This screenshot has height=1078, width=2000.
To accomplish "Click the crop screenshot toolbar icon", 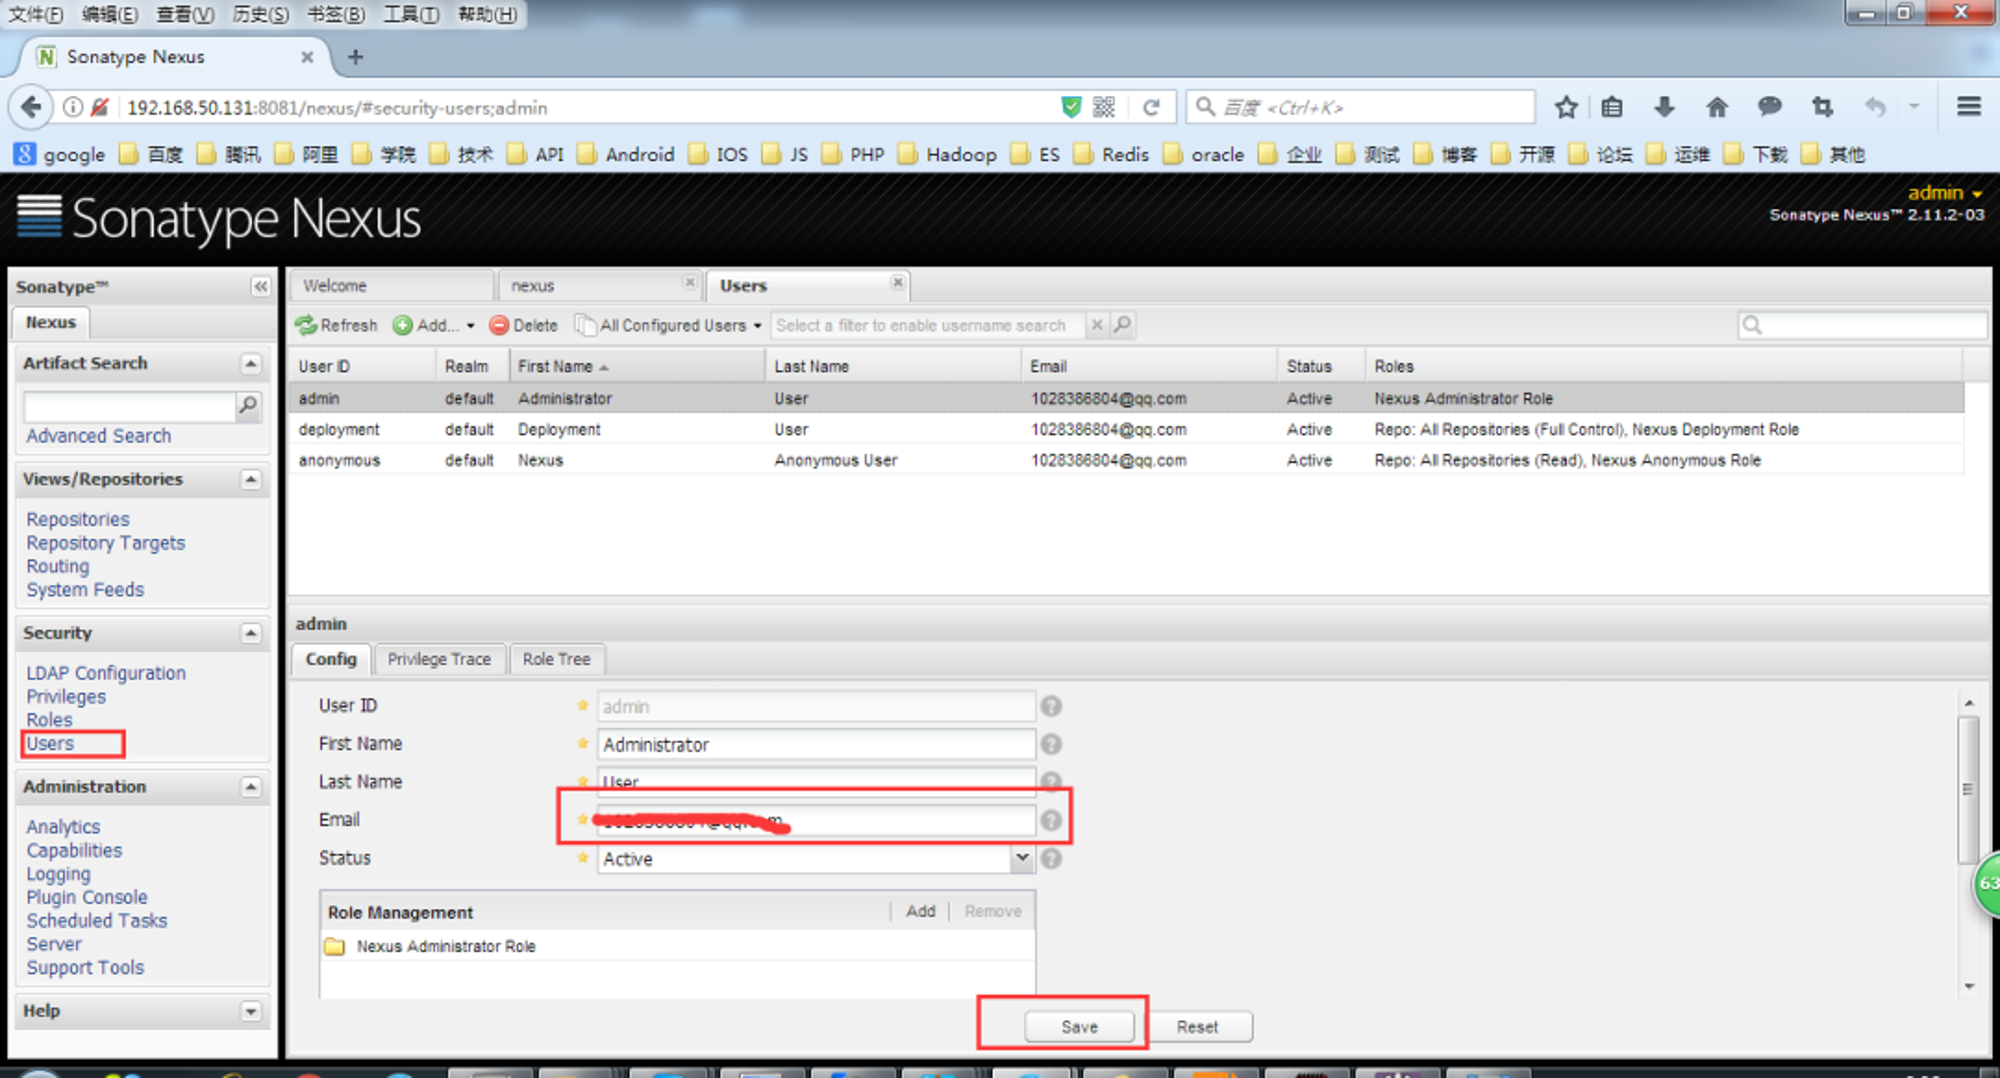I will coord(1822,107).
